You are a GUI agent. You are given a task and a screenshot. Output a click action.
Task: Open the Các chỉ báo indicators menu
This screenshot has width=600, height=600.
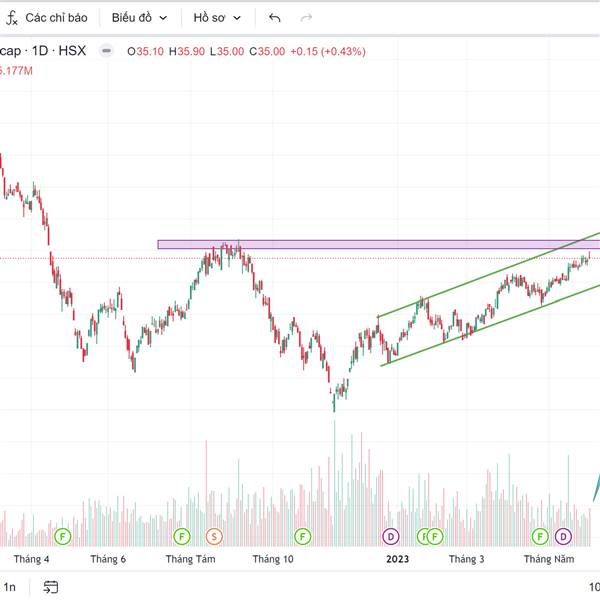pyautogui.click(x=47, y=18)
